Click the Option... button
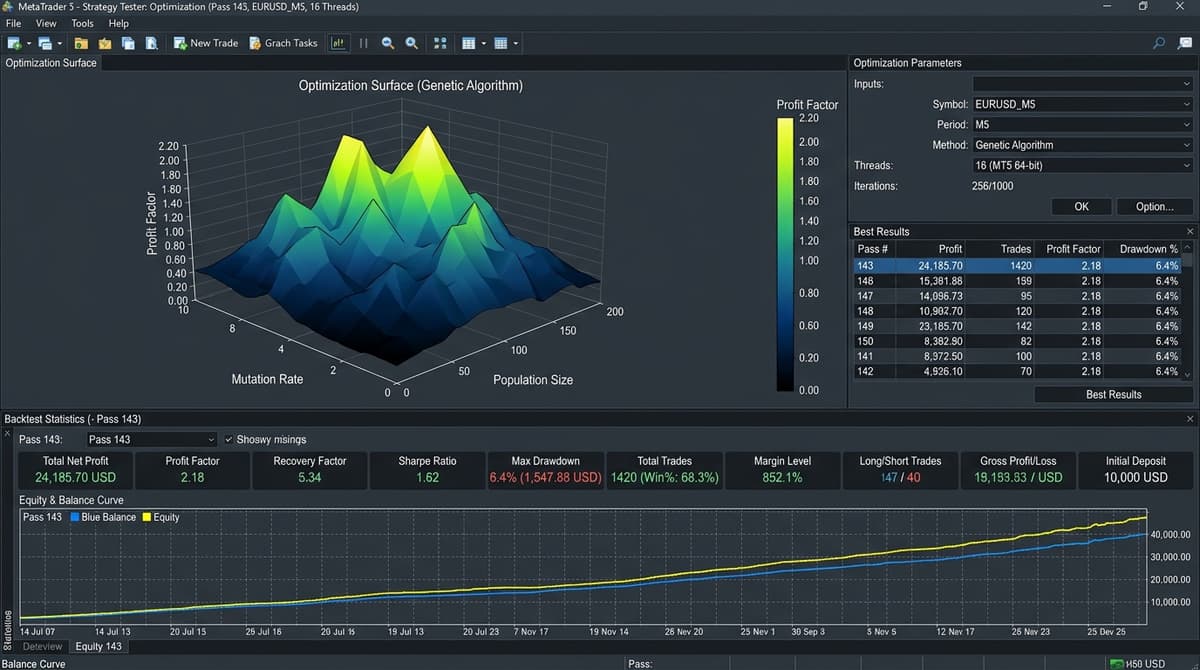1200x670 pixels. pos(1155,207)
